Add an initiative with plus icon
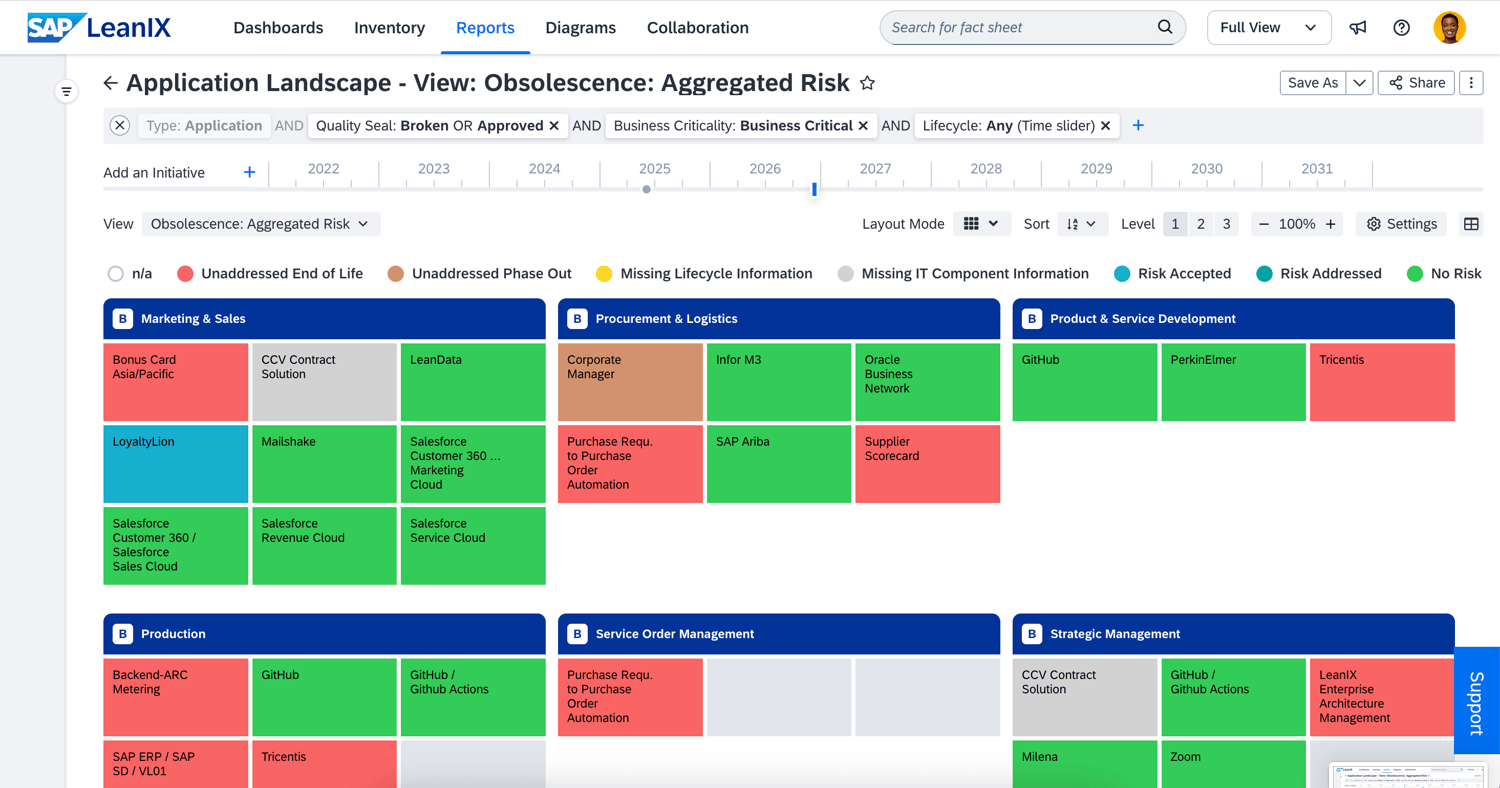1500x788 pixels. [x=250, y=172]
